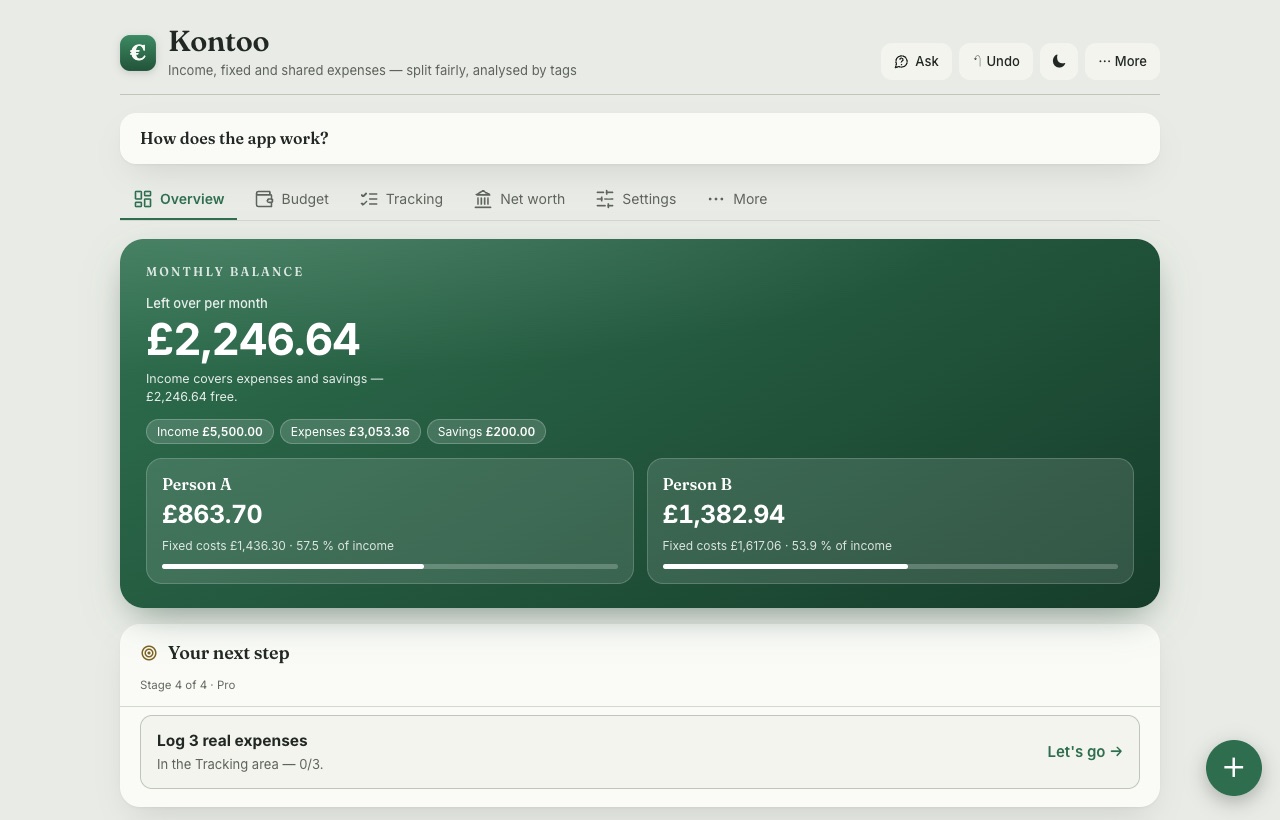
Task: Open the Person B balance card
Action: (890, 521)
